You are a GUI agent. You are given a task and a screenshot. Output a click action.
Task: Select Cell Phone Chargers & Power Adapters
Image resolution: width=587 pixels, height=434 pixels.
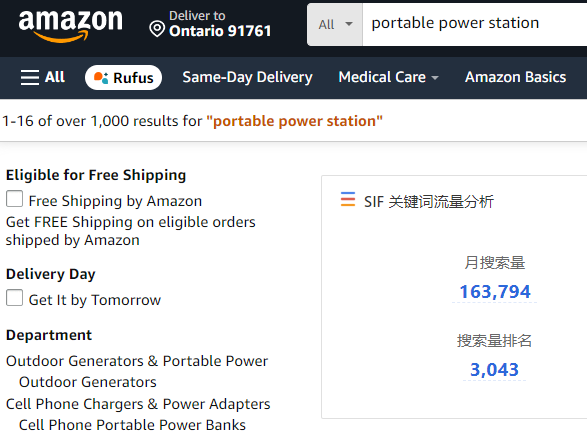pos(138,404)
